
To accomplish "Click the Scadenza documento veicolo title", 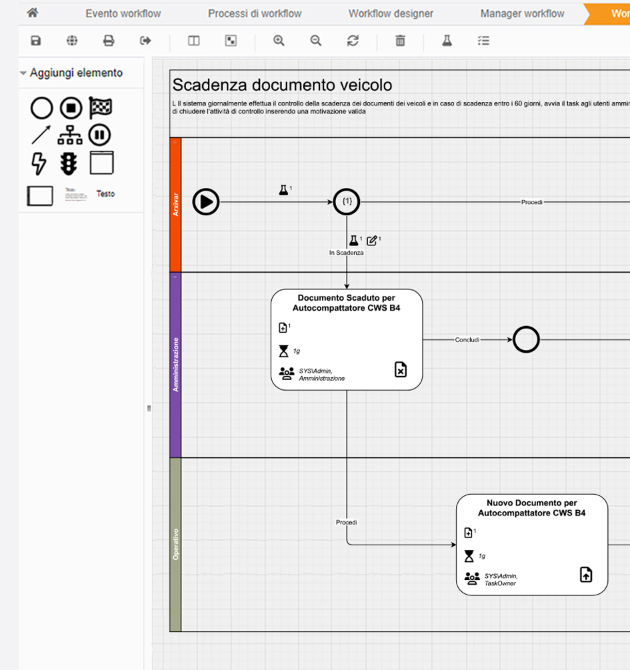I will pos(282,85).
